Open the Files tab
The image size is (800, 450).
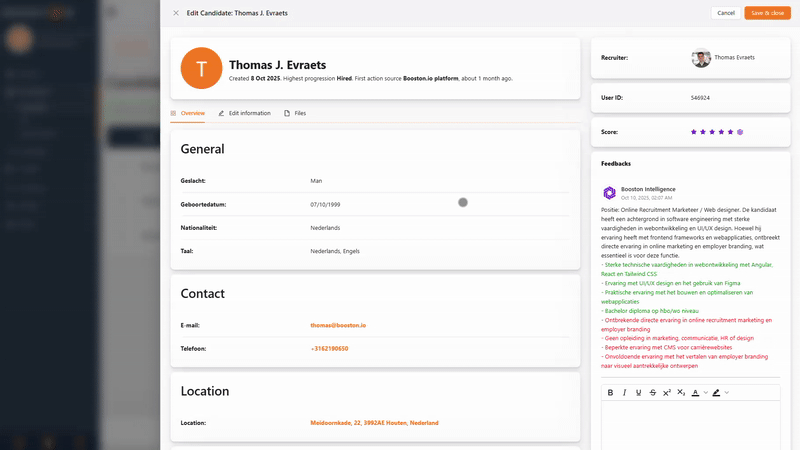click(x=295, y=113)
